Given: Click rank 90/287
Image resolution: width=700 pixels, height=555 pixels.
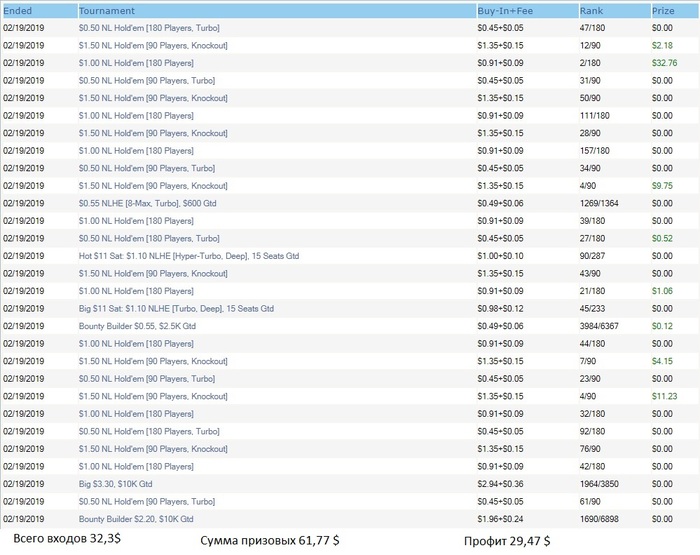Looking at the screenshot, I should pyautogui.click(x=592, y=256).
